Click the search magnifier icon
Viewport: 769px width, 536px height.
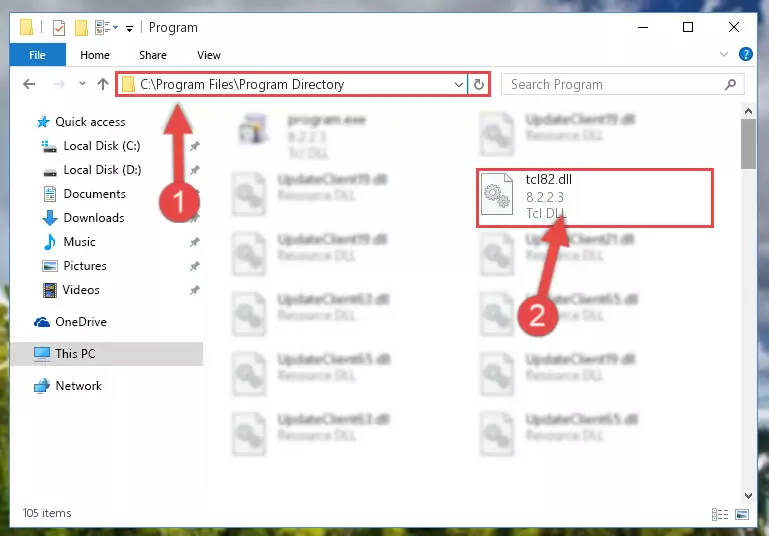click(x=730, y=84)
